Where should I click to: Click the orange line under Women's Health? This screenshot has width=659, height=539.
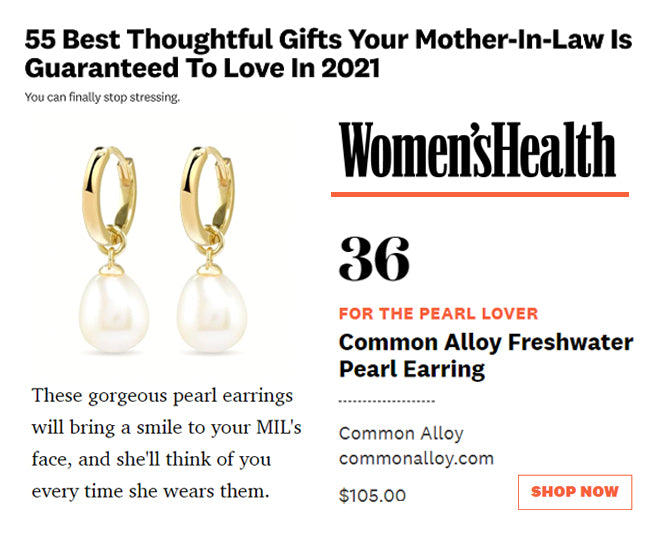click(x=480, y=194)
